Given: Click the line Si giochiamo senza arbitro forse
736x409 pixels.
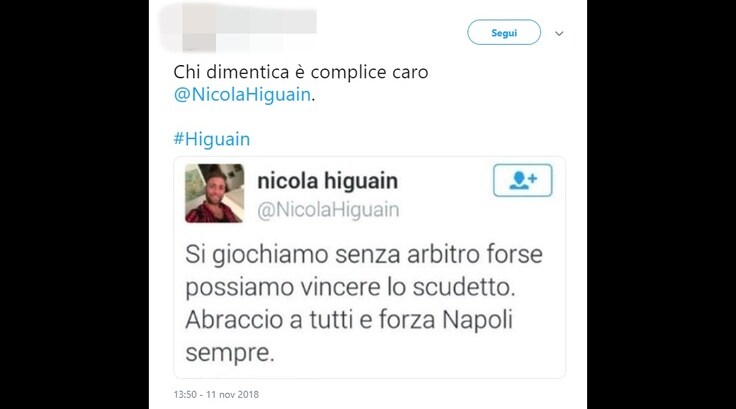Looking at the screenshot, I should coord(364,254).
